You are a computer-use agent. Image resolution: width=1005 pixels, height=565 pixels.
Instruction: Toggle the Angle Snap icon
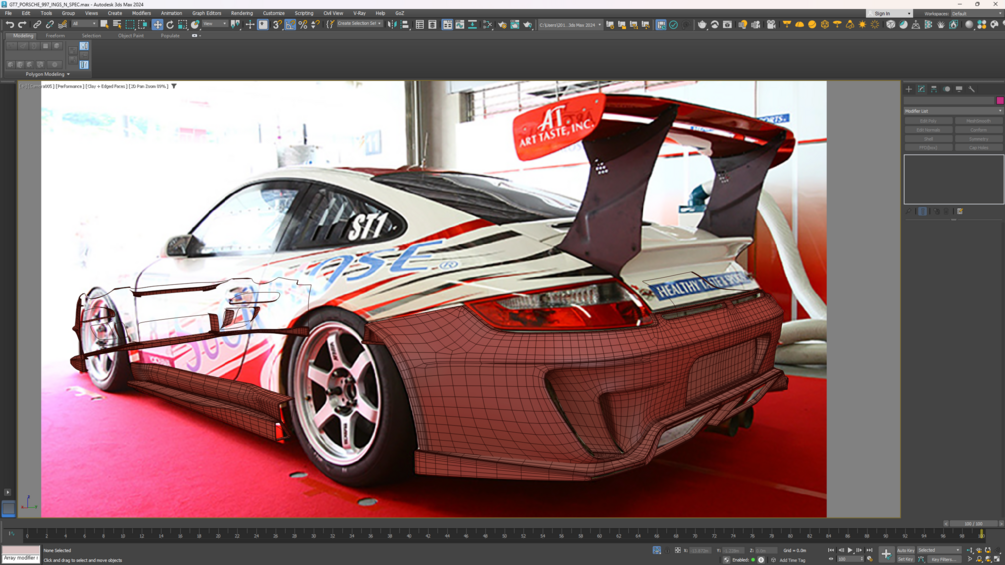click(290, 25)
